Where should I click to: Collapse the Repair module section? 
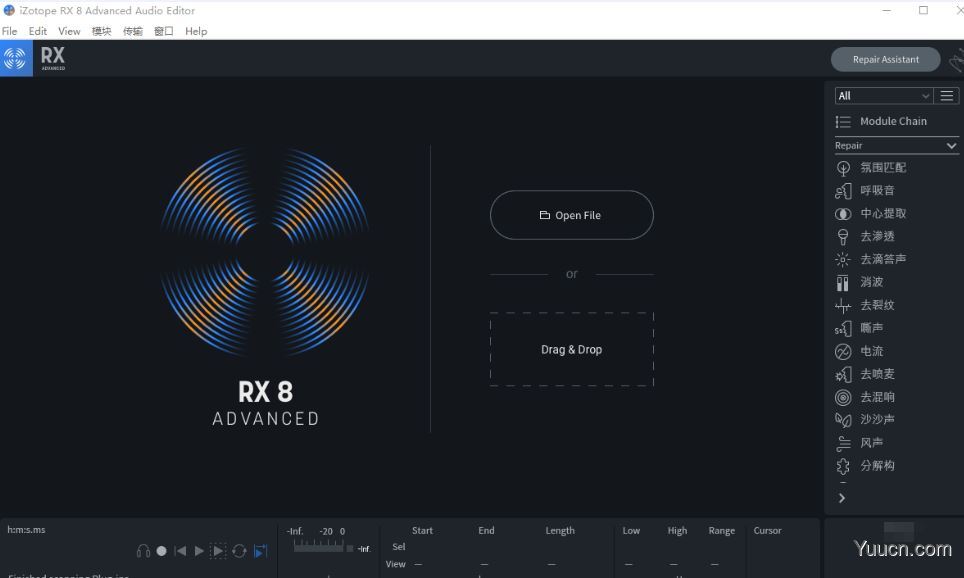point(949,145)
